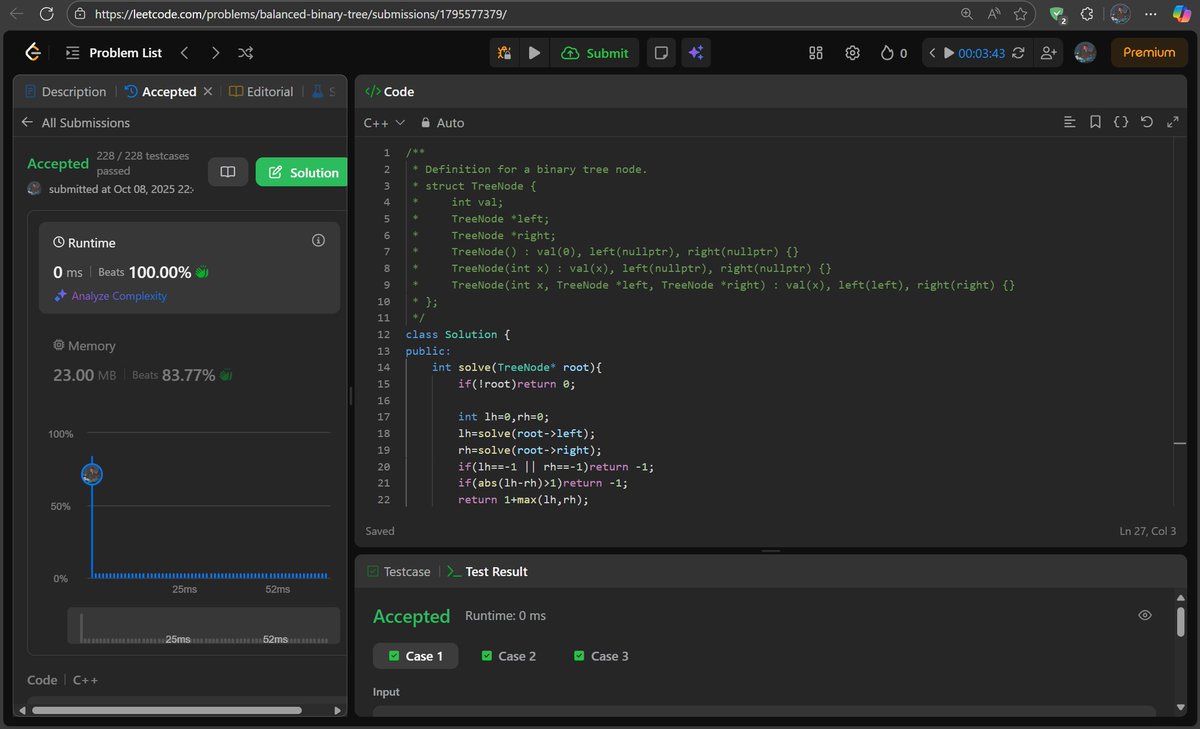Click the format code icon

click(1070, 122)
